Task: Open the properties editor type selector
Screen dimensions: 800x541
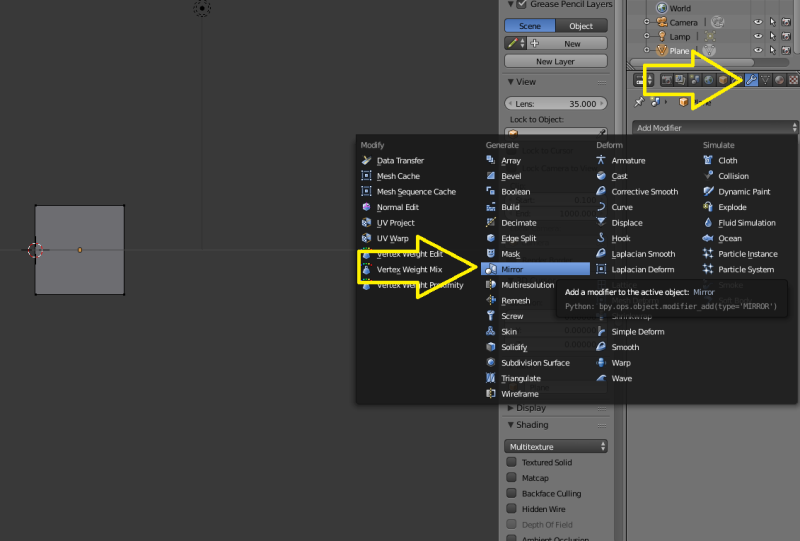Action: 644,80
